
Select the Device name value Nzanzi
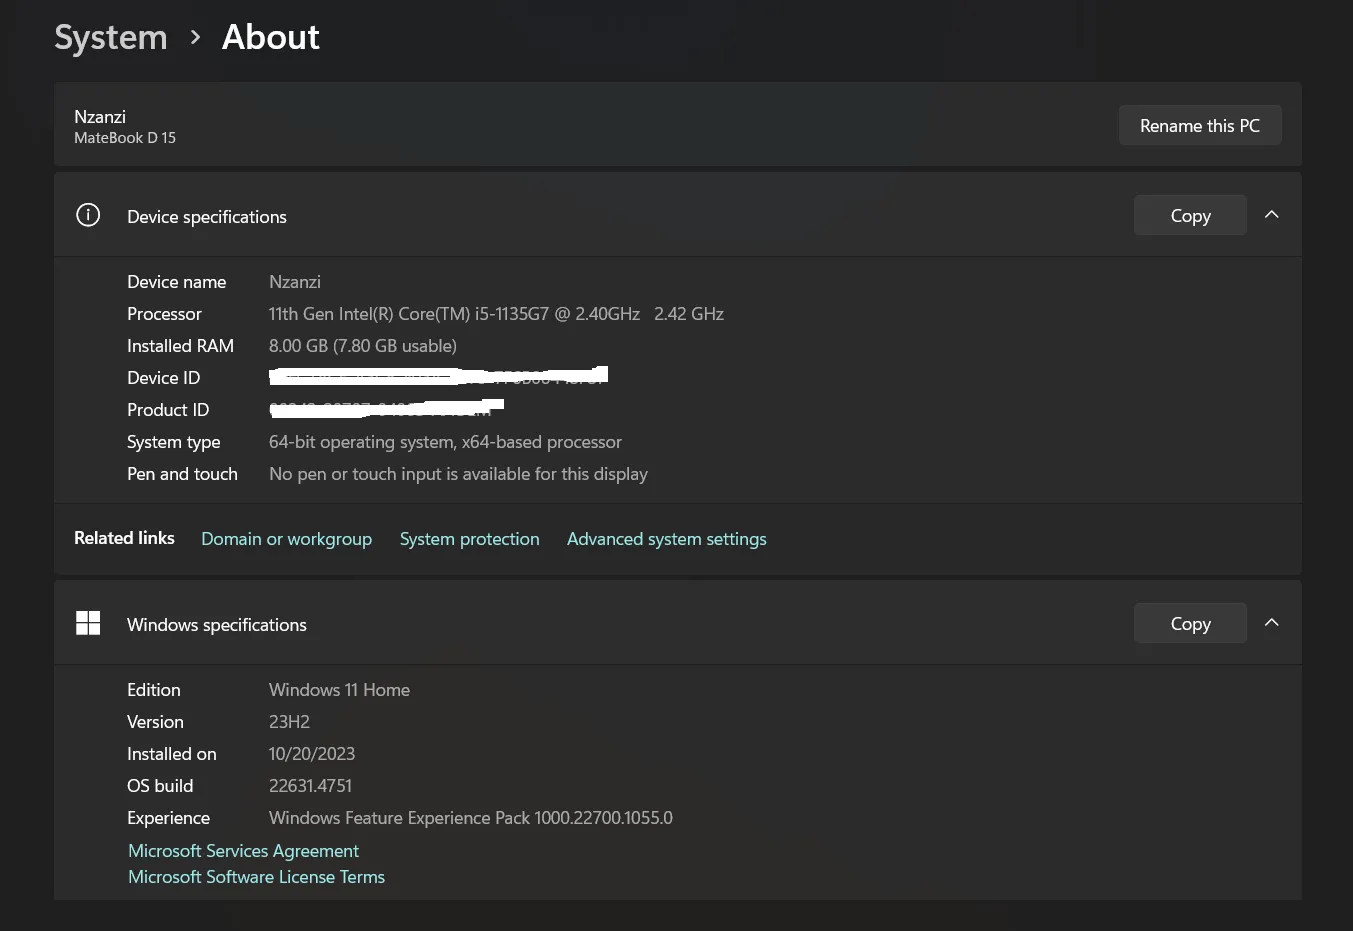[295, 282]
